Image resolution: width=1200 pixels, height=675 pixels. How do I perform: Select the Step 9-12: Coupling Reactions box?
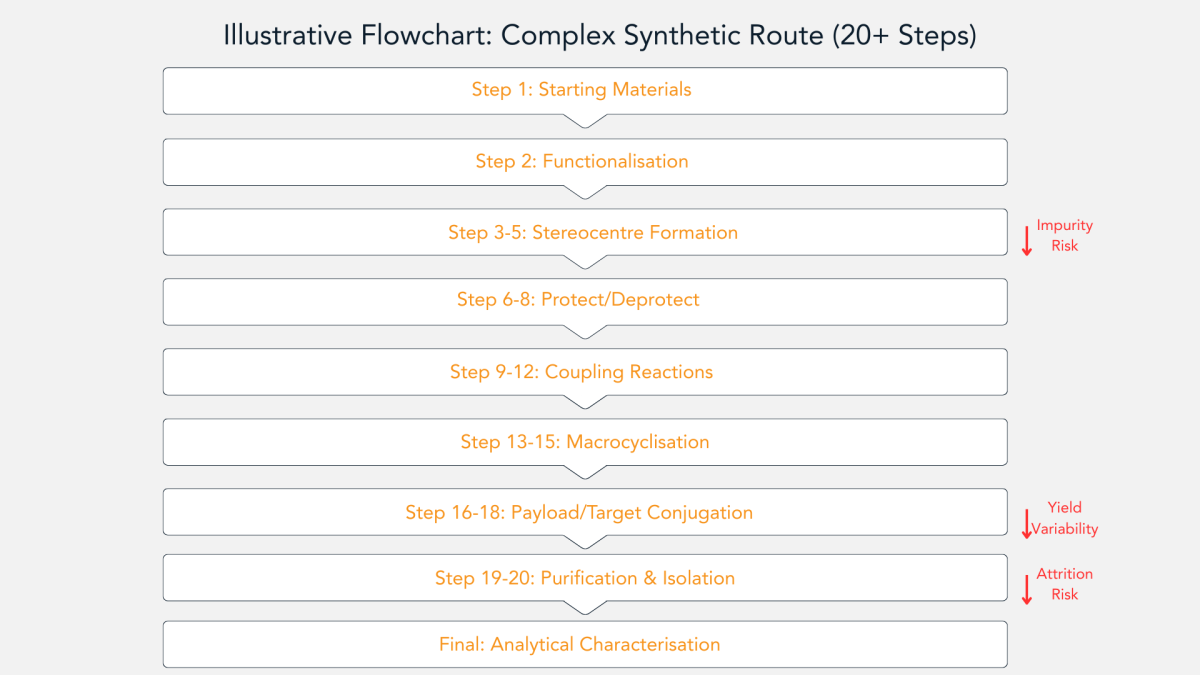(x=585, y=372)
